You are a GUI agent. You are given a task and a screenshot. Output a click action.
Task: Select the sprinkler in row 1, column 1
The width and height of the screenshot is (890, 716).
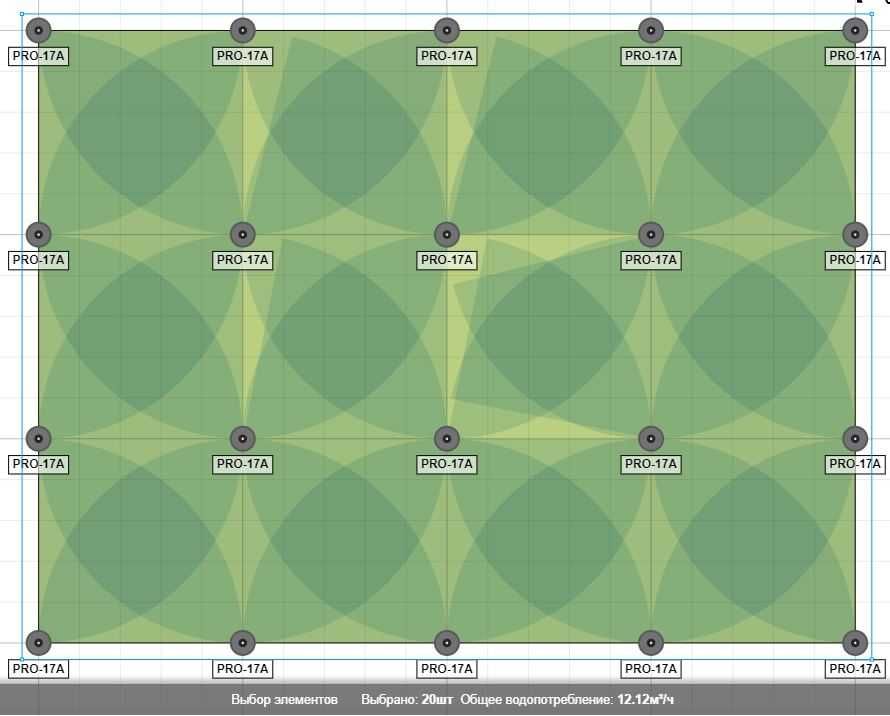39,30
